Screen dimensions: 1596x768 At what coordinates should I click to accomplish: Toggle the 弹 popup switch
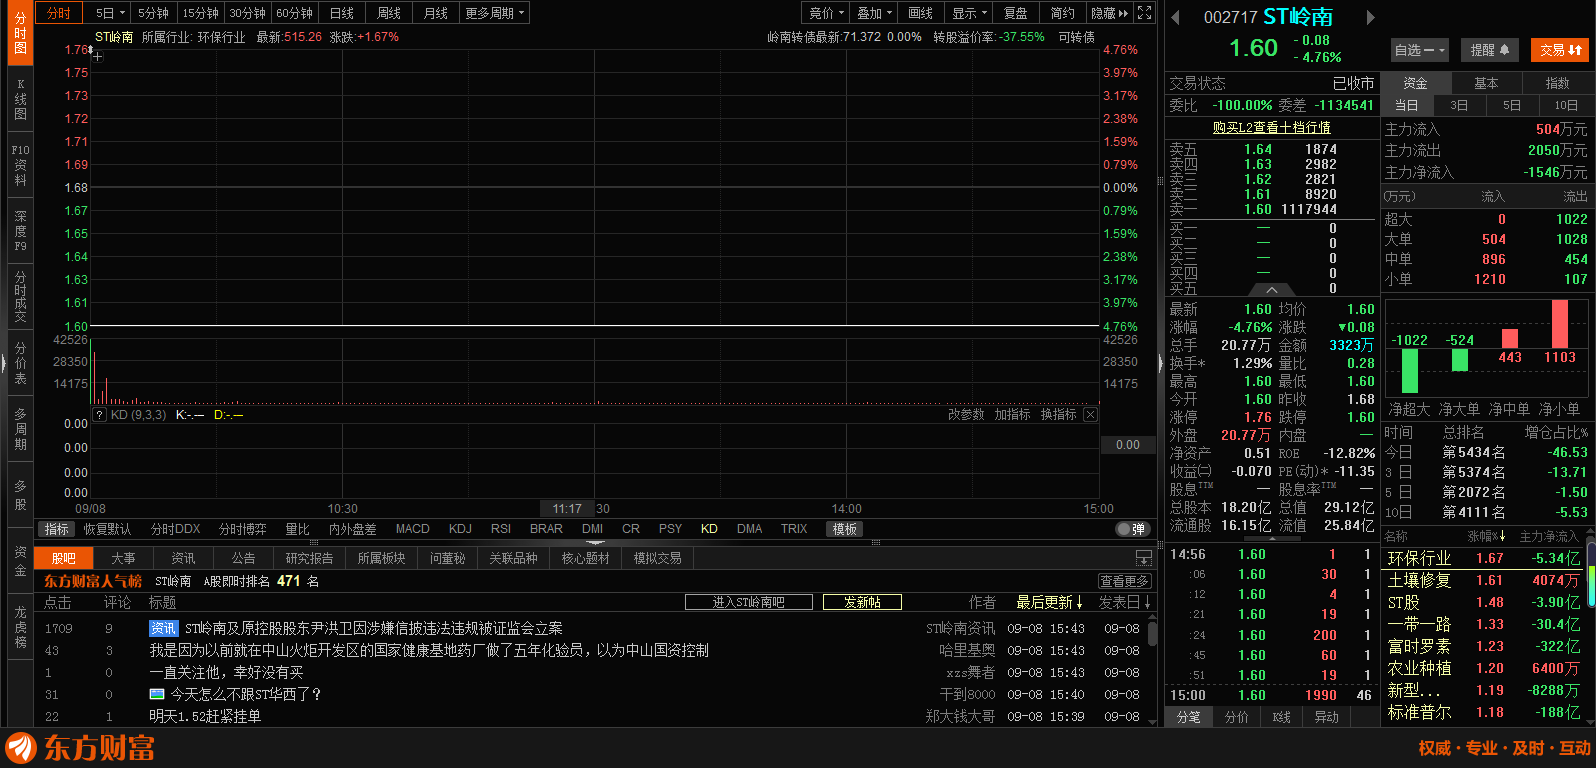point(1131,529)
